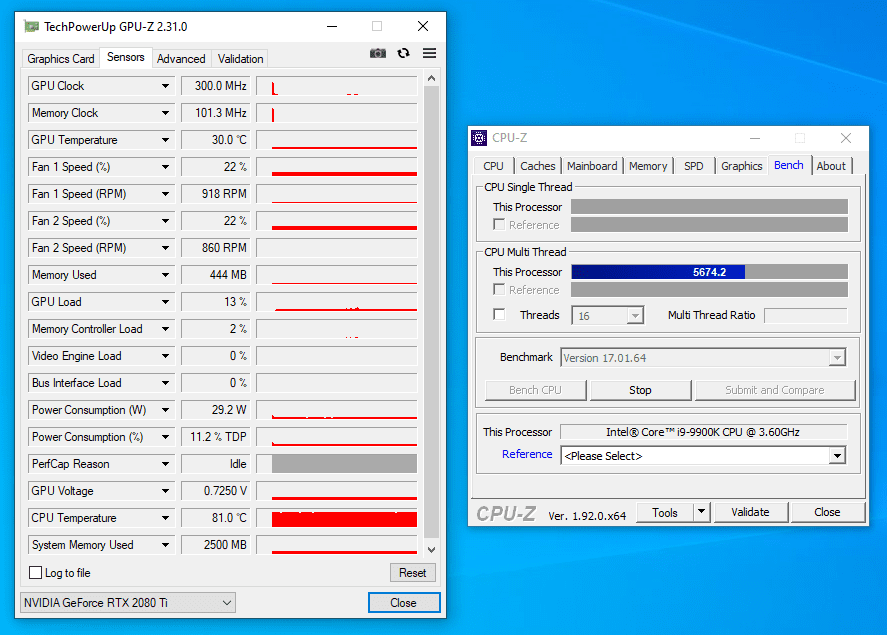Check Reference under CPU Single Thread

(499, 224)
